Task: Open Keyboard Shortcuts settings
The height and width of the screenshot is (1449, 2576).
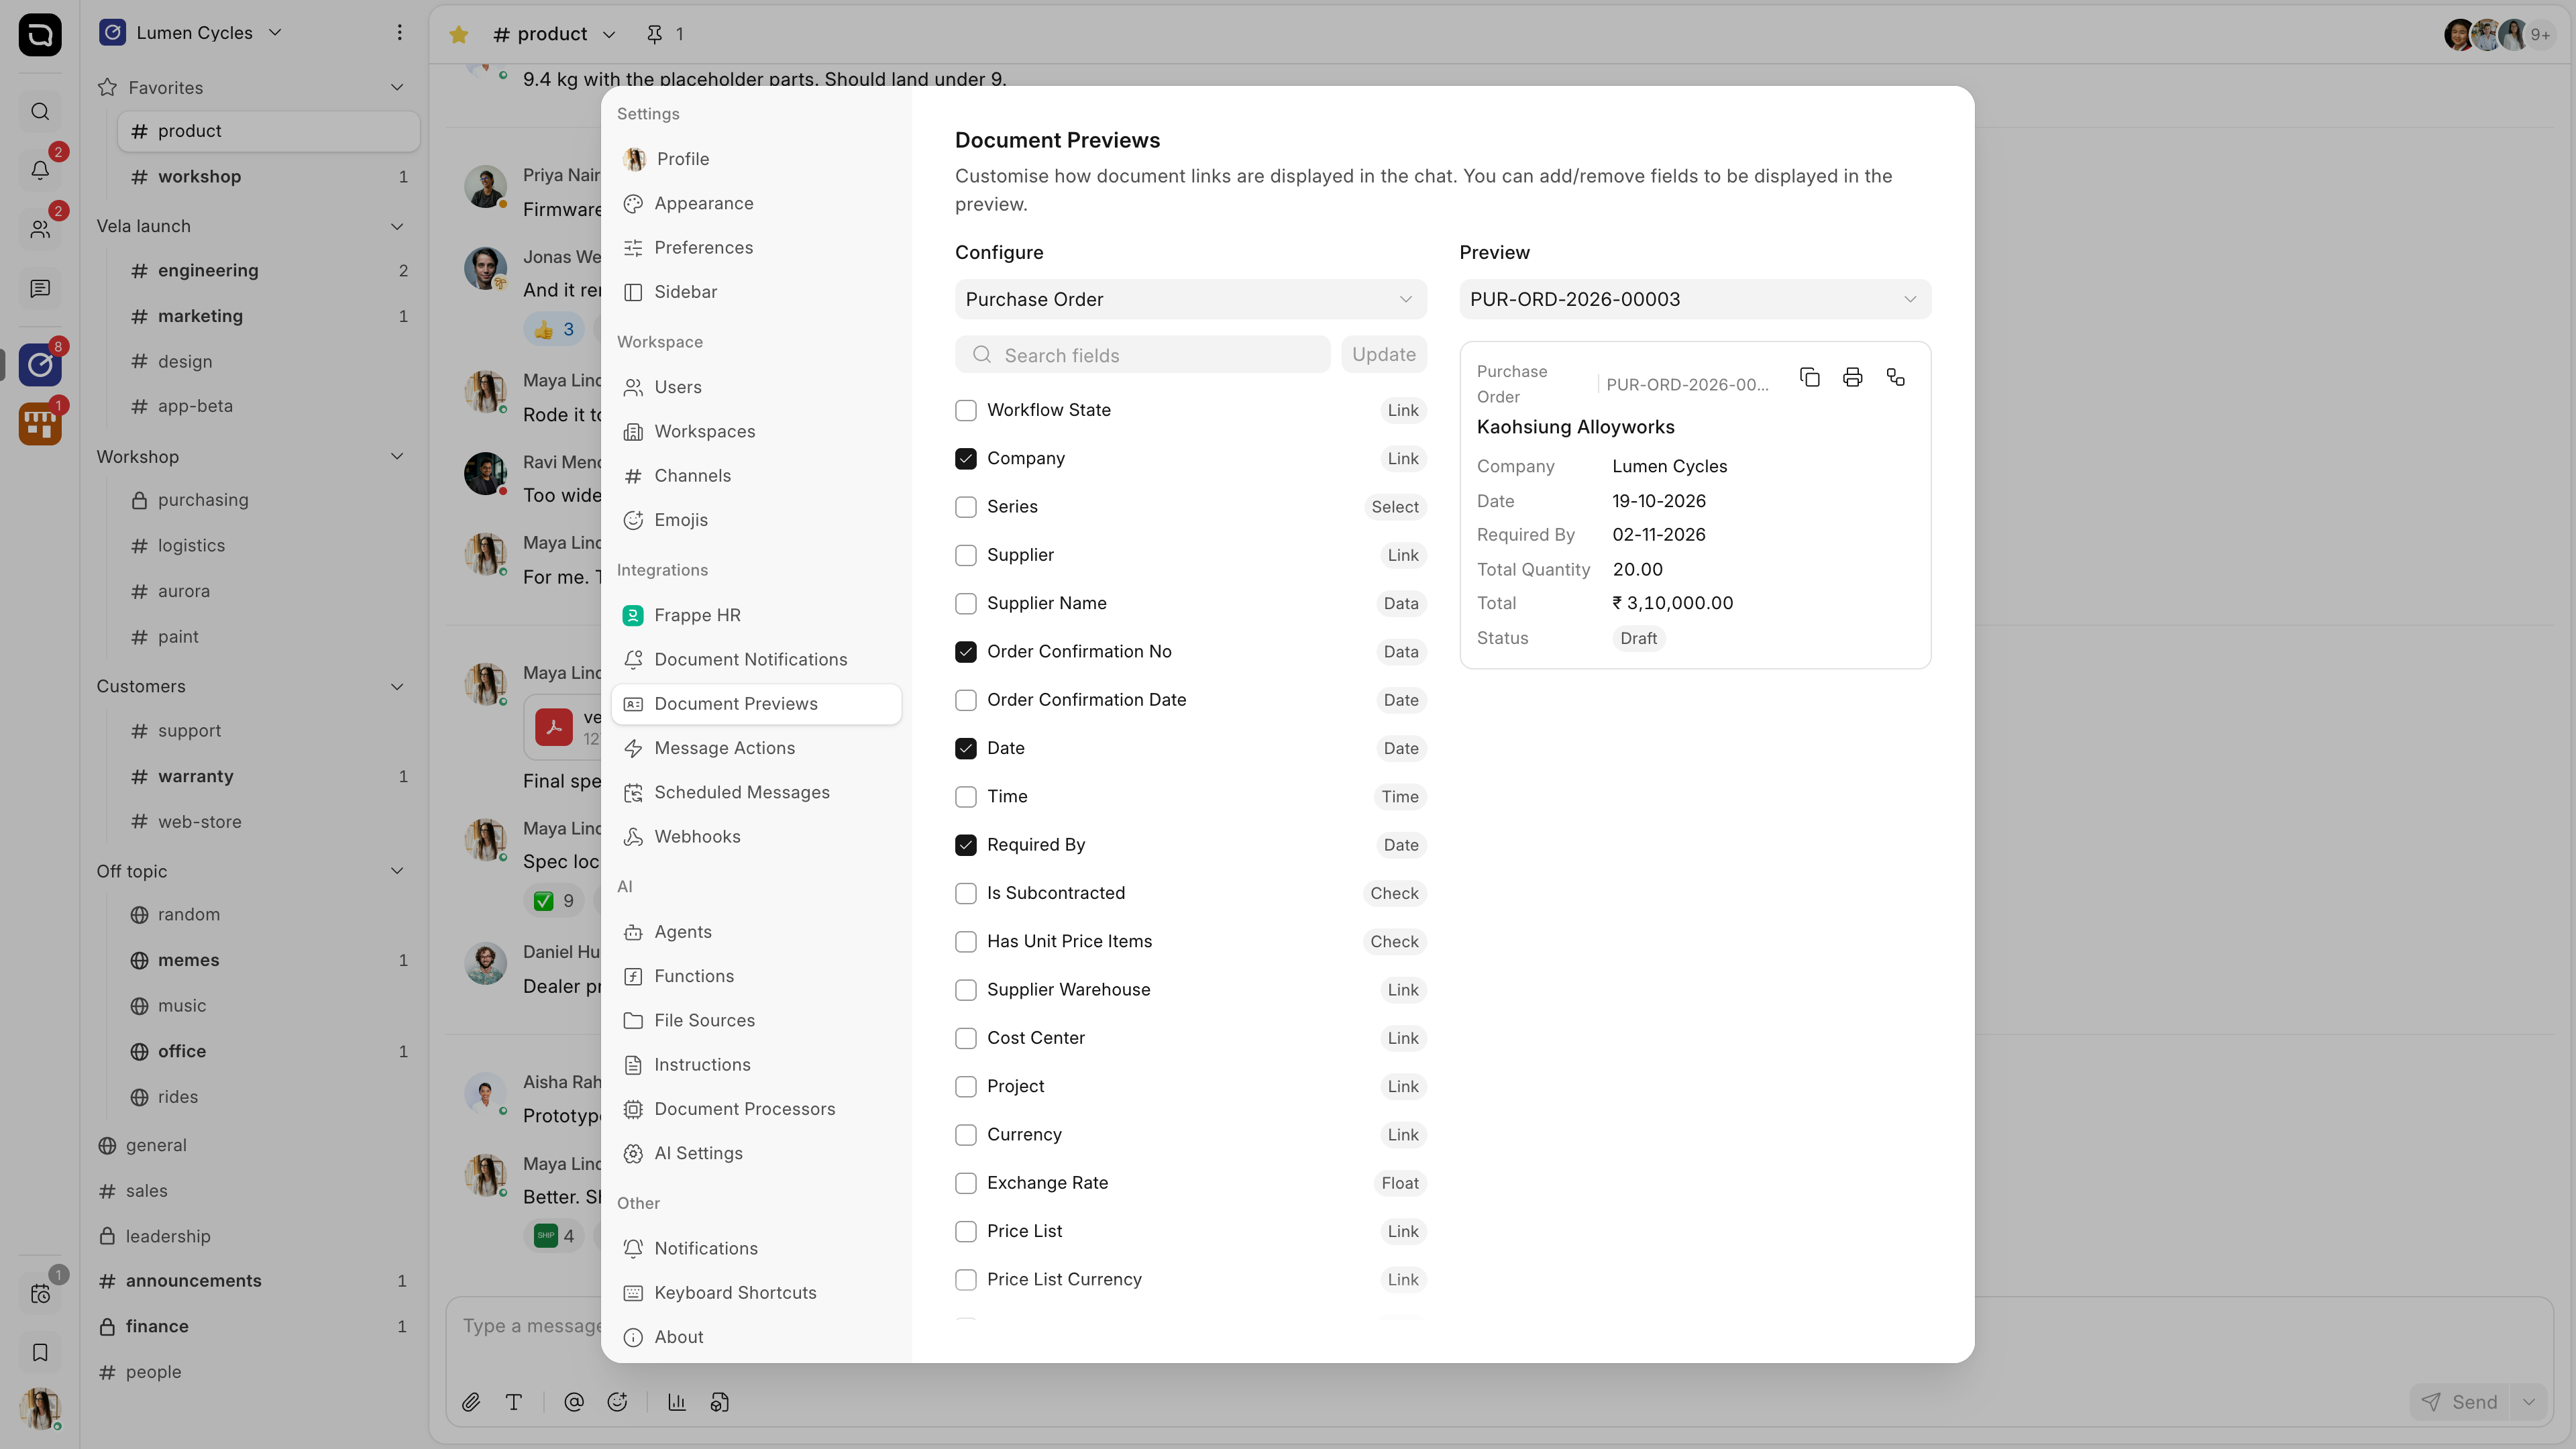Action: tap(756, 1292)
